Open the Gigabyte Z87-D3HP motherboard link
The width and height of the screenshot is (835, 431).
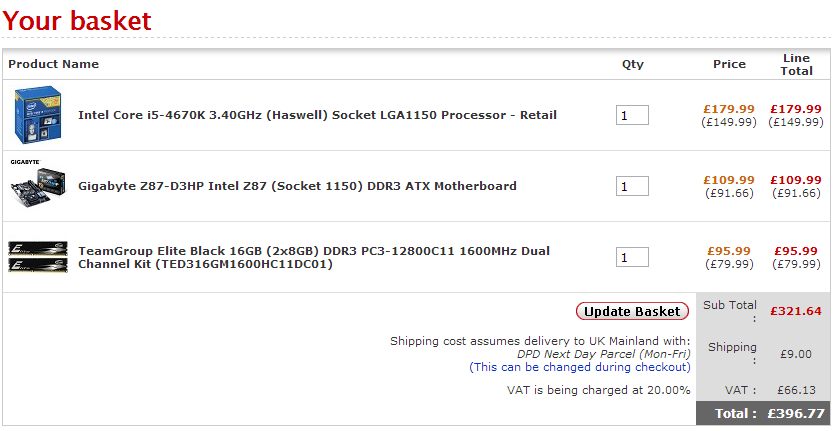pos(297,186)
